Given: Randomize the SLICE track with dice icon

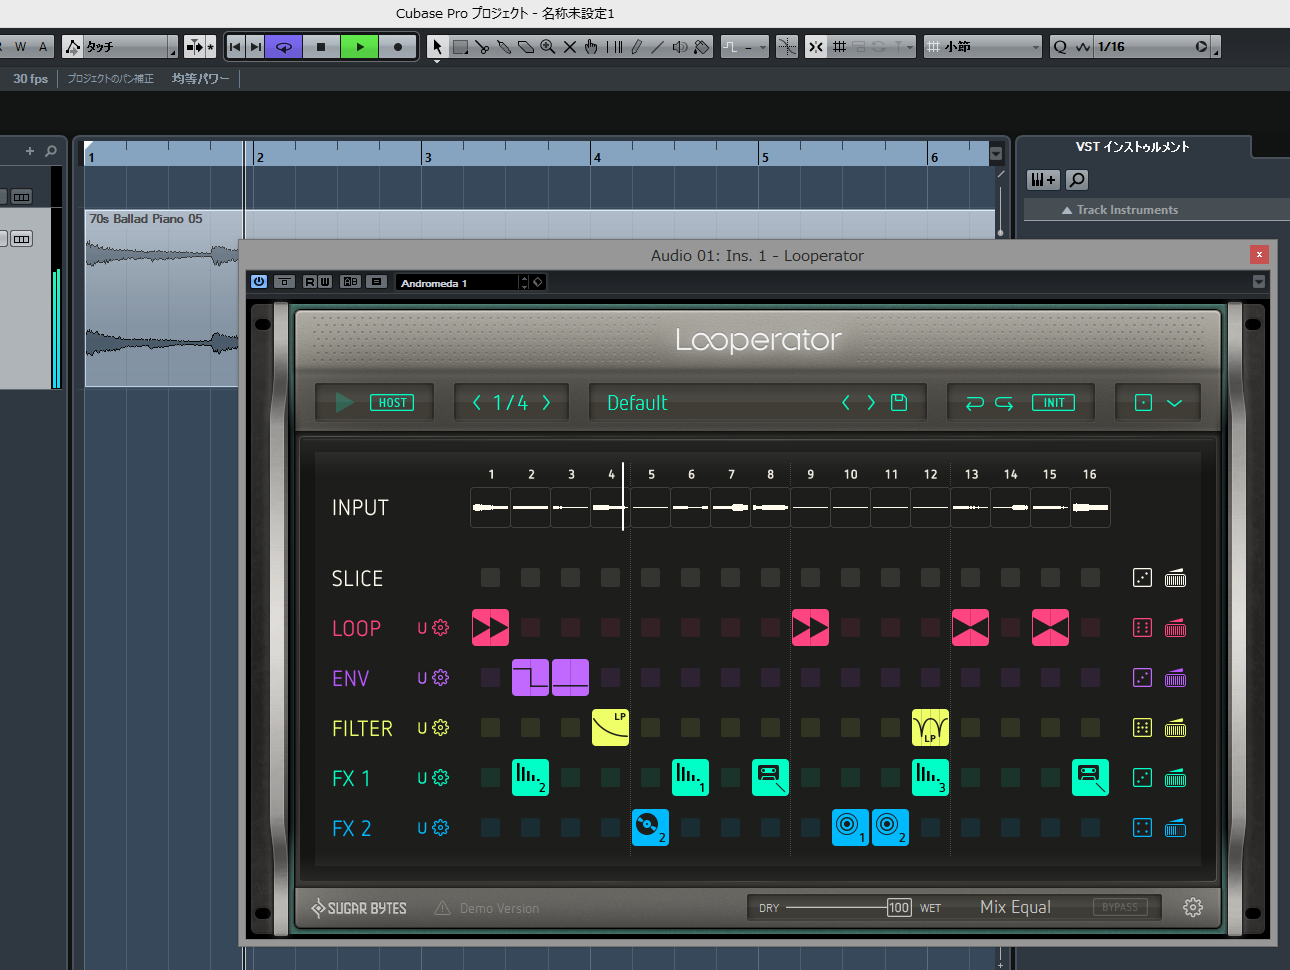Looking at the screenshot, I should click(1143, 578).
